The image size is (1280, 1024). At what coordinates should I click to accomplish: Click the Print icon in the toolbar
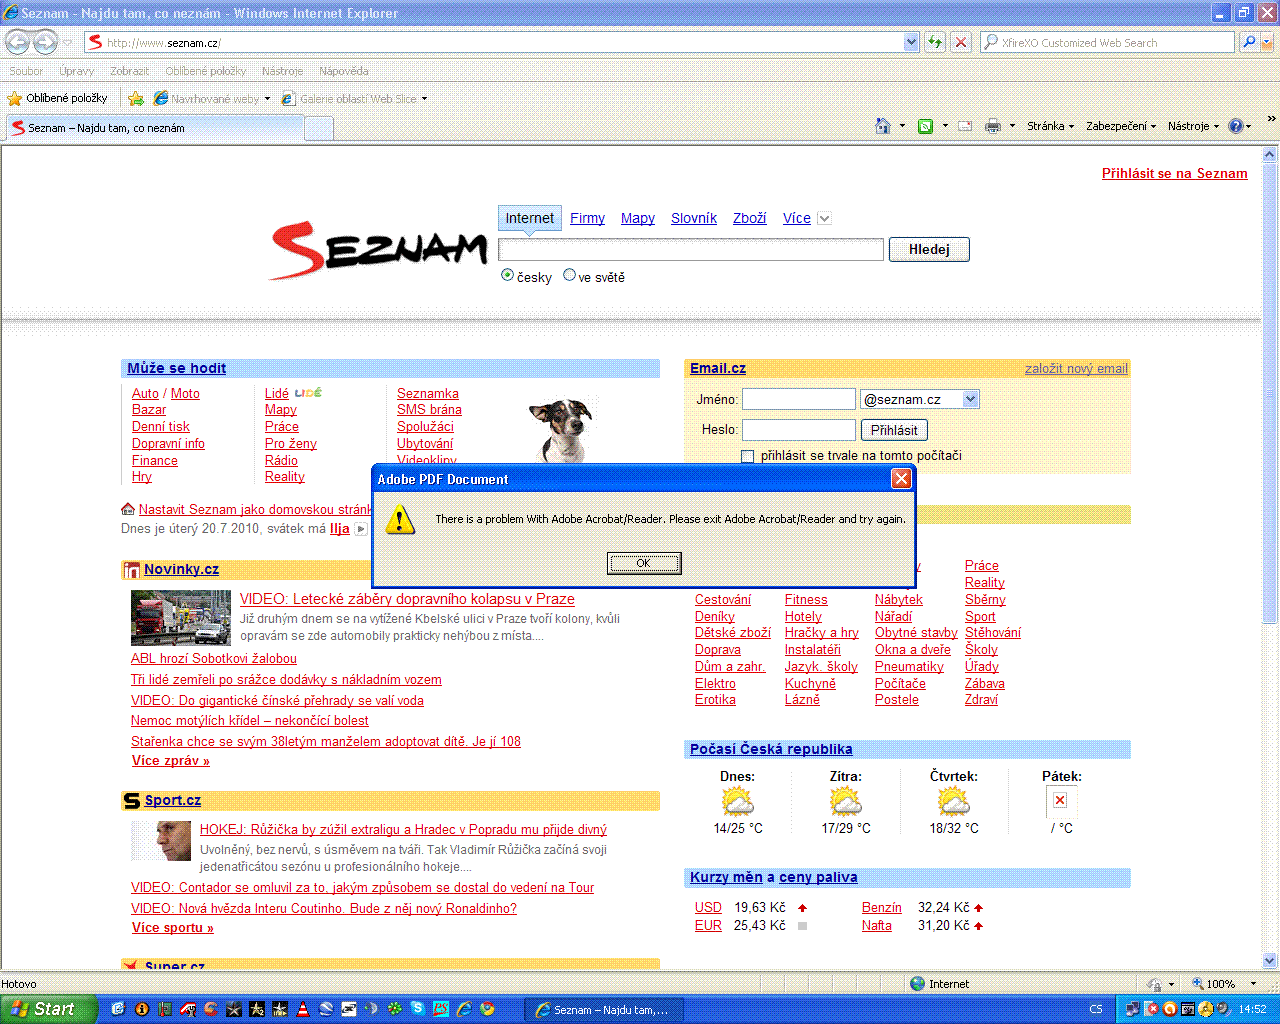(x=993, y=126)
